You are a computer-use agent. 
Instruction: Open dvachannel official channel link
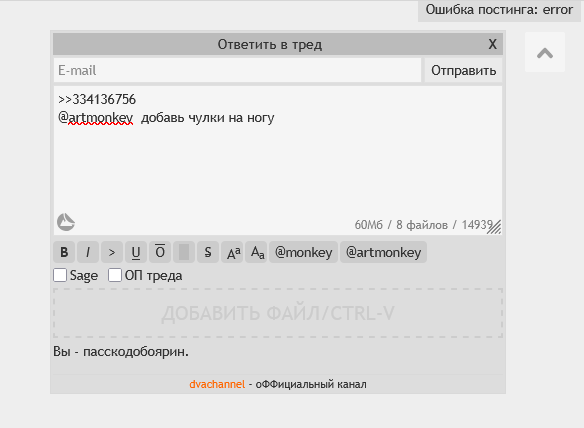click(x=217, y=384)
